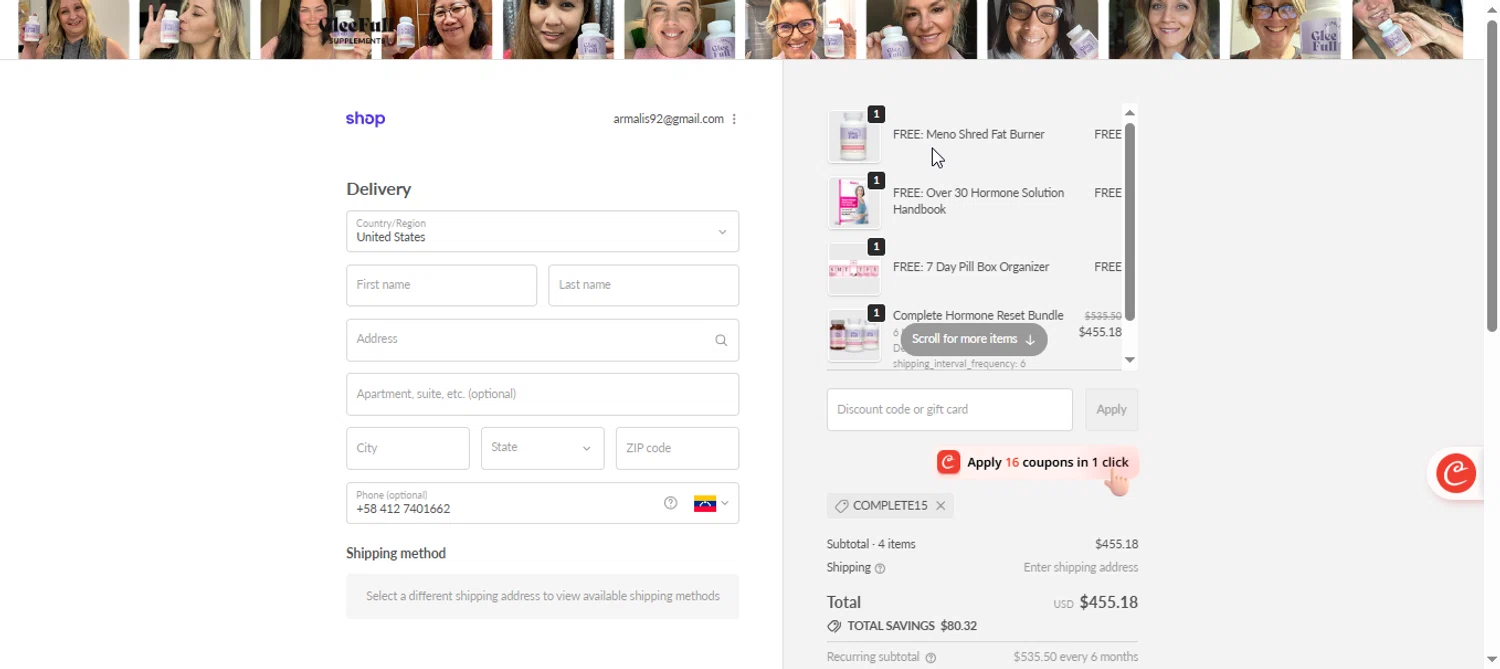Open the Country/Region dropdown

coord(542,231)
